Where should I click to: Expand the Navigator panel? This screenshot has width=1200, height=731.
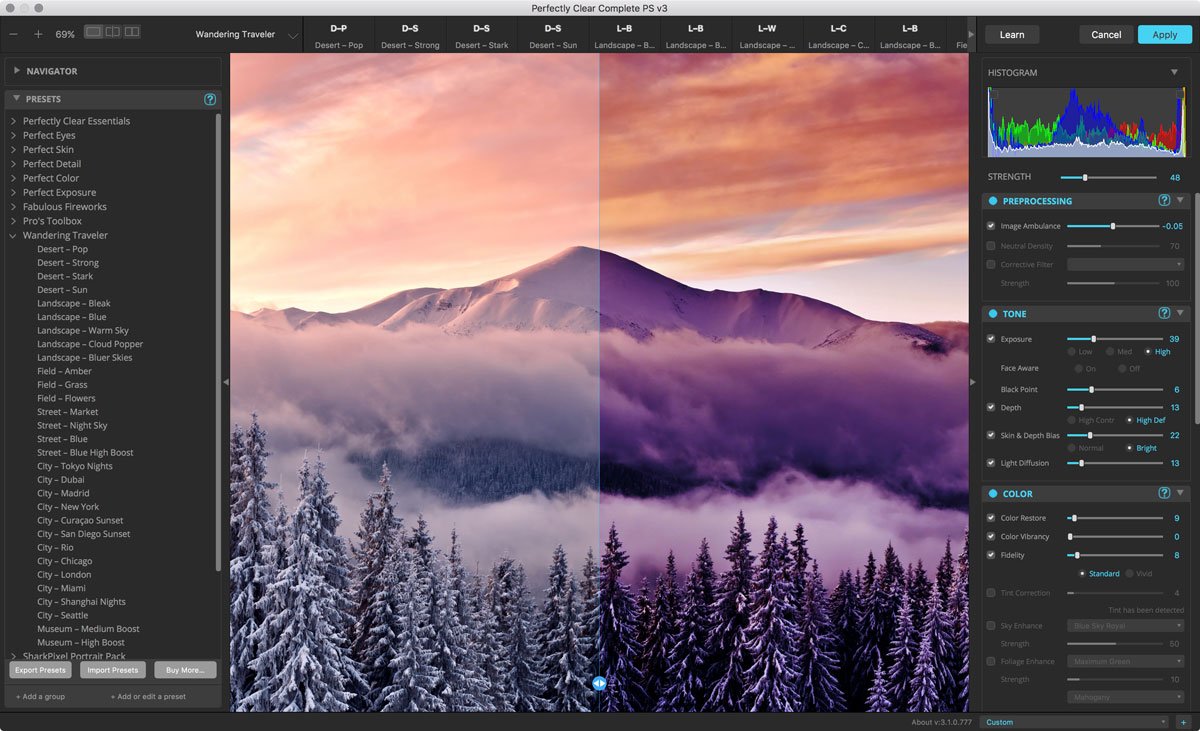17,71
